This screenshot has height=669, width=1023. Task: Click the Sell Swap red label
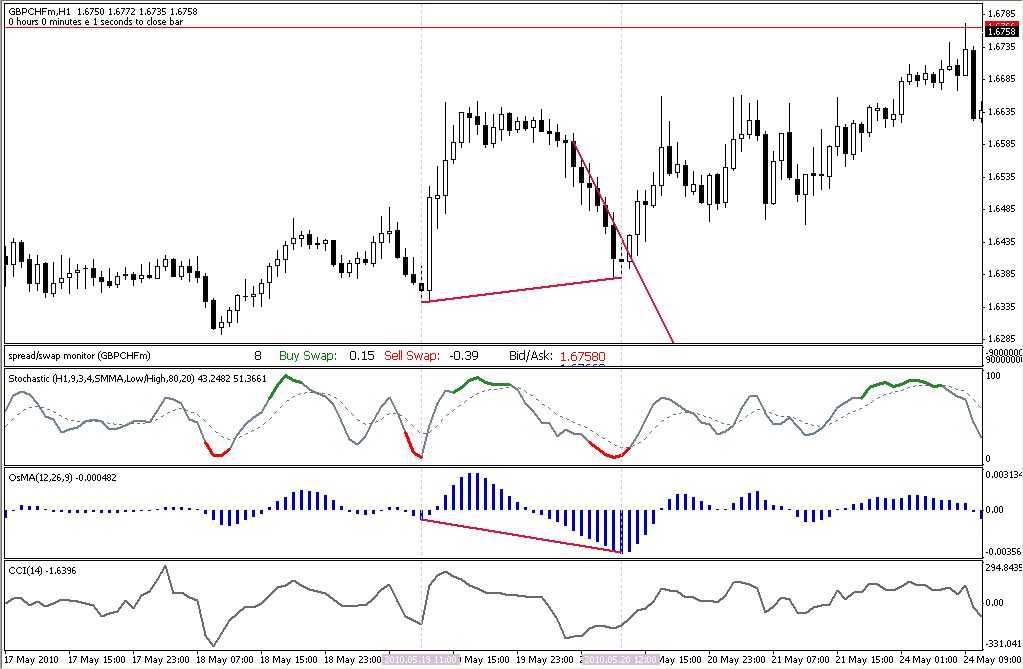[412, 356]
